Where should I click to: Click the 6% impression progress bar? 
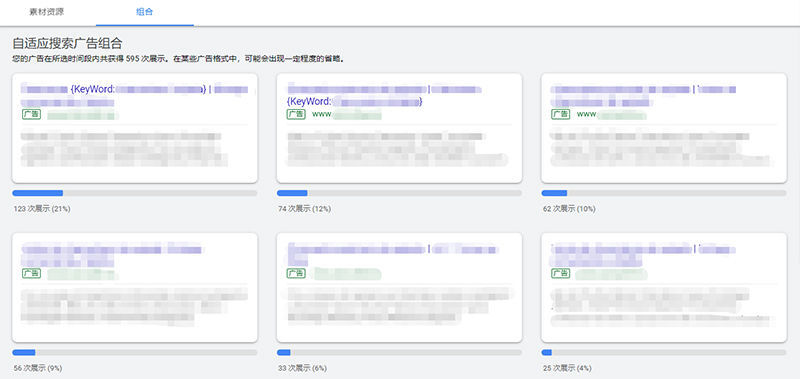[399, 352]
